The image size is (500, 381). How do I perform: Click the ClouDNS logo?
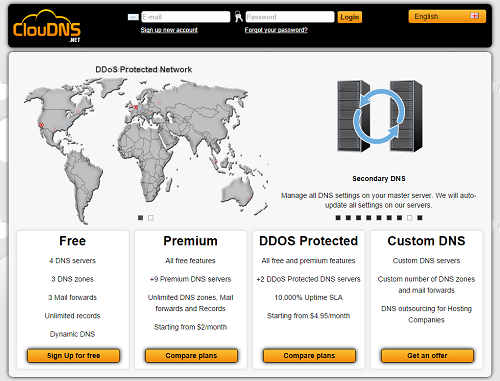coord(47,26)
